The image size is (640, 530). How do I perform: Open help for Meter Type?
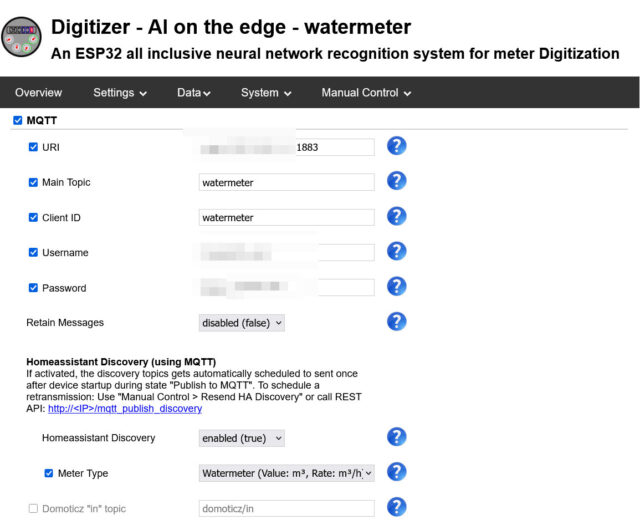[396, 472]
